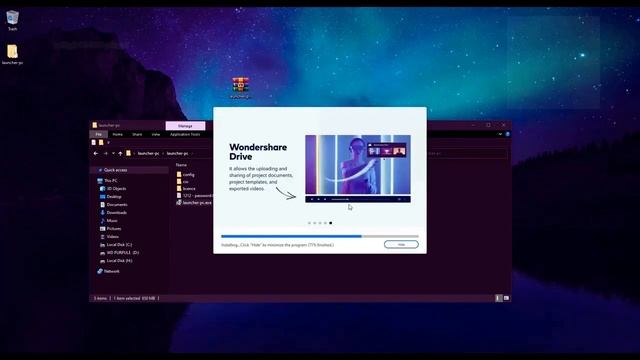Select the first carousel dot in installer
Screen dimensions: 640x360
[x=309, y=223]
